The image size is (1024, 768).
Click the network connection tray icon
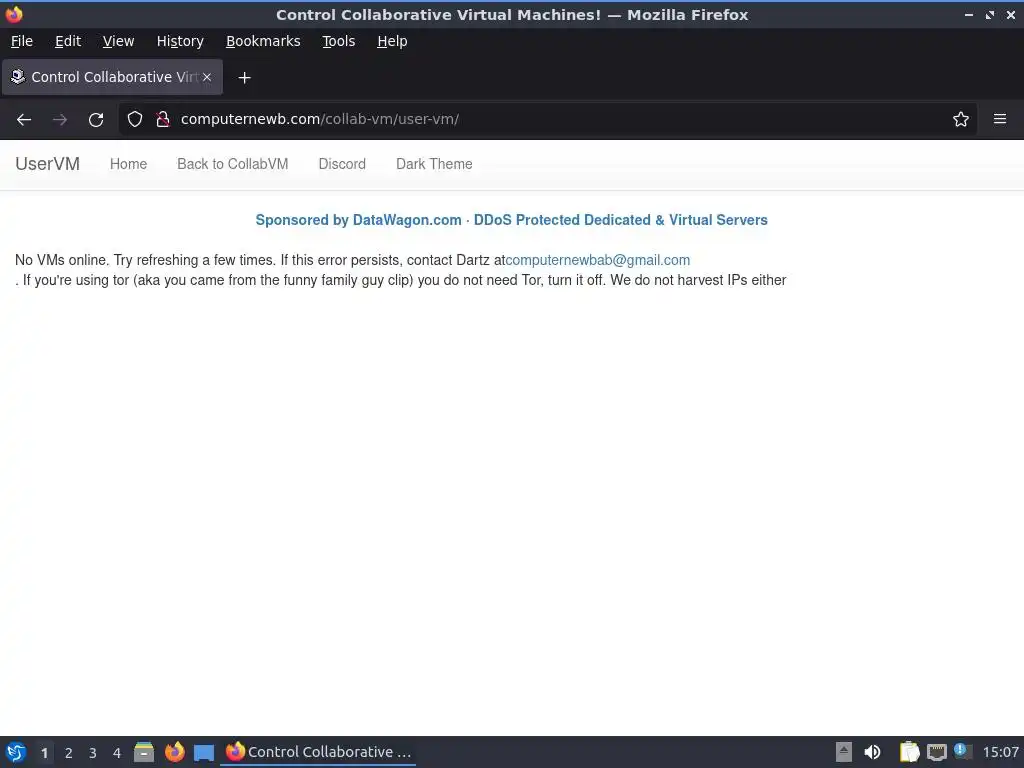(x=936, y=752)
